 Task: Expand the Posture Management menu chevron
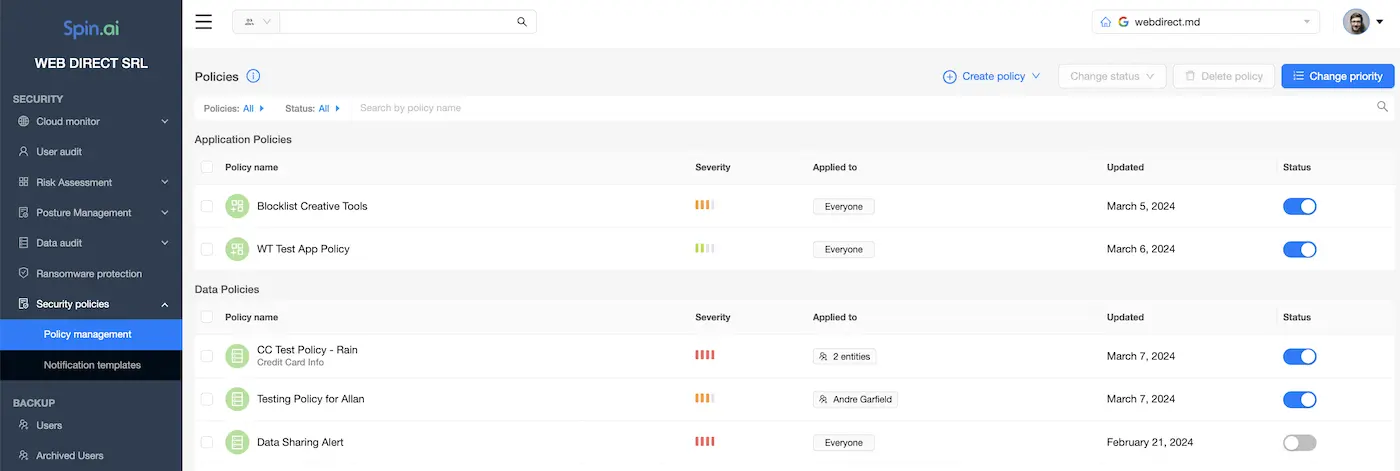(x=165, y=213)
